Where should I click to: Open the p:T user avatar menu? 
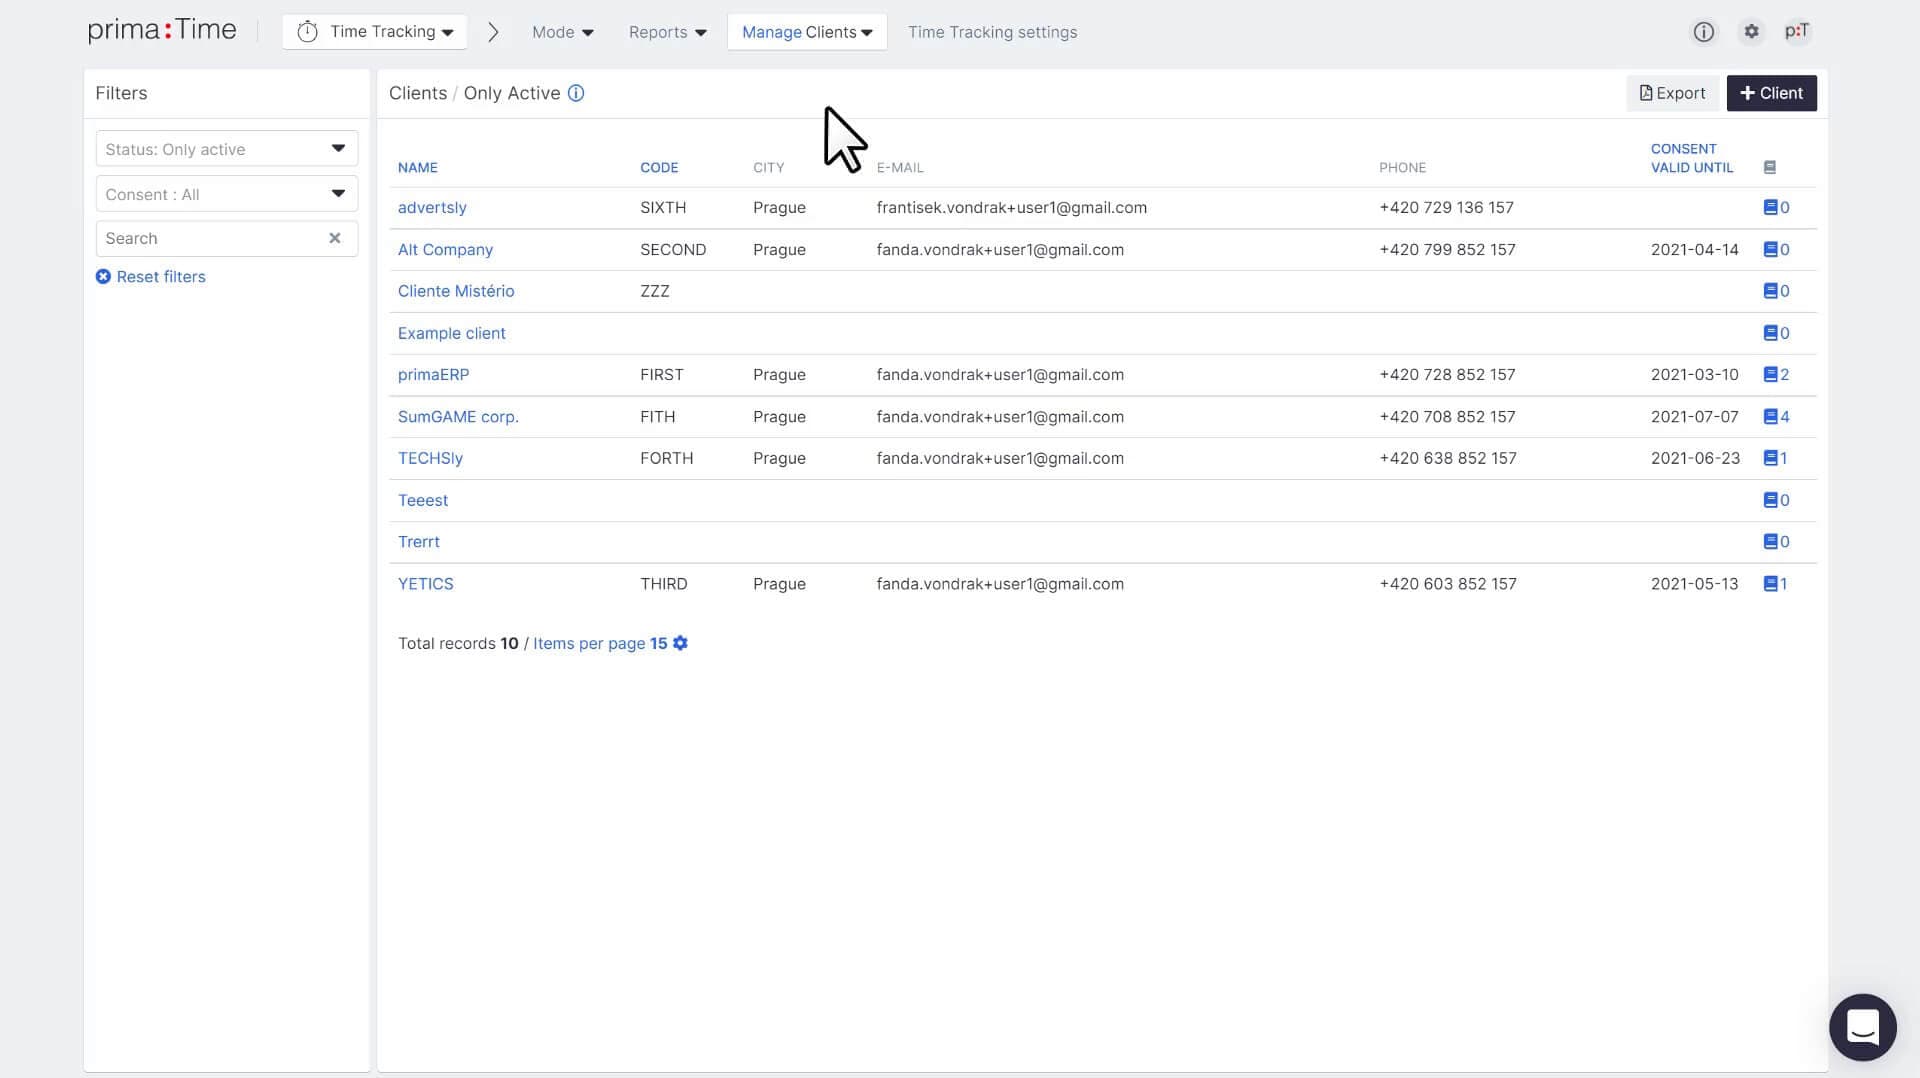pyautogui.click(x=1797, y=32)
